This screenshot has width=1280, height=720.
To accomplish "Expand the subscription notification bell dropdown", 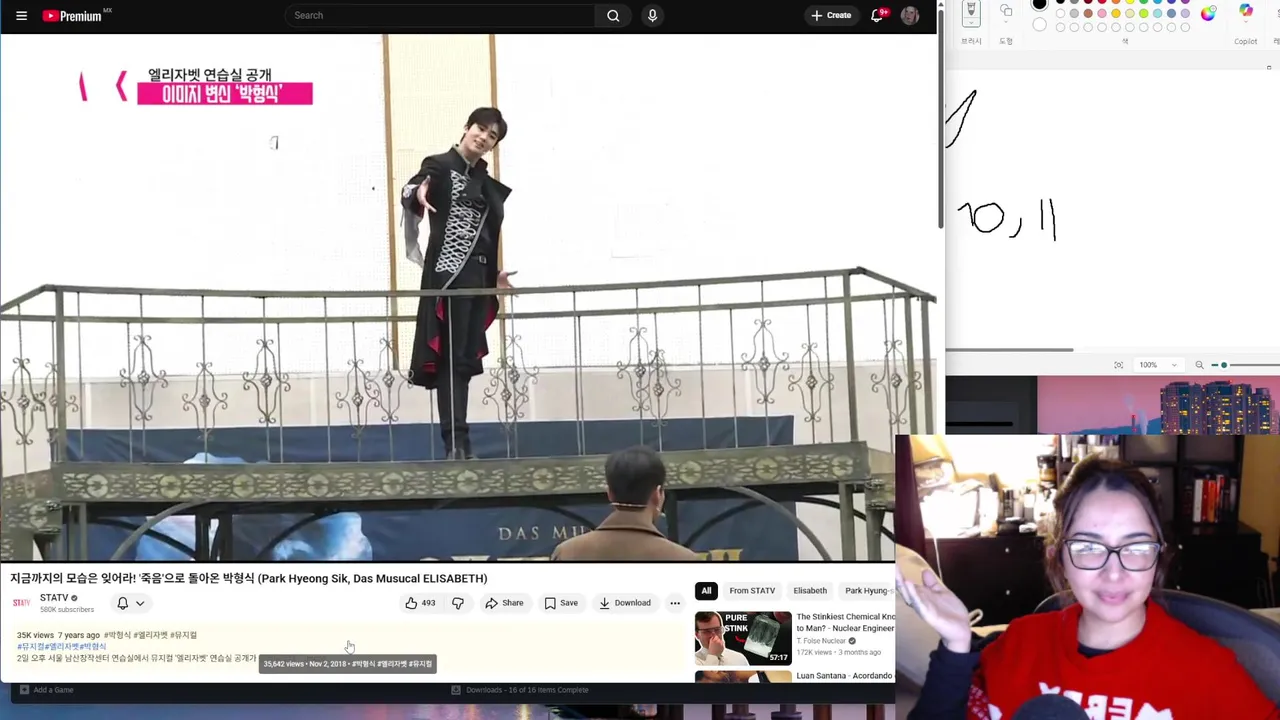I will (x=131, y=603).
